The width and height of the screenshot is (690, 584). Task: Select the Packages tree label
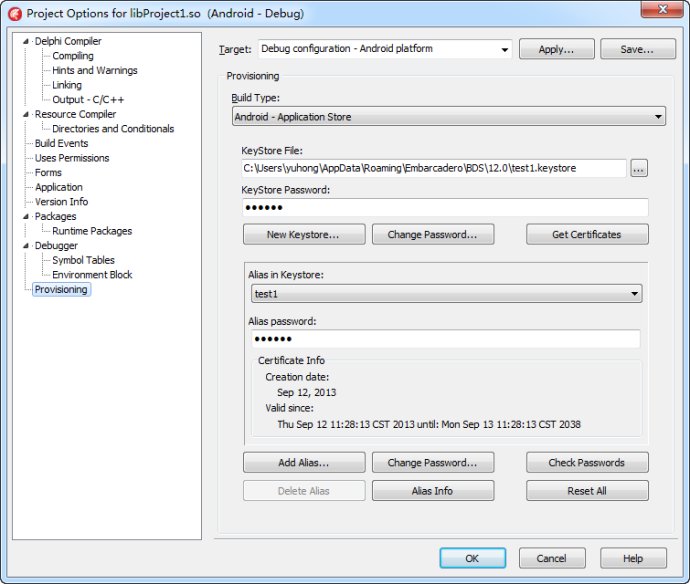[x=55, y=216]
